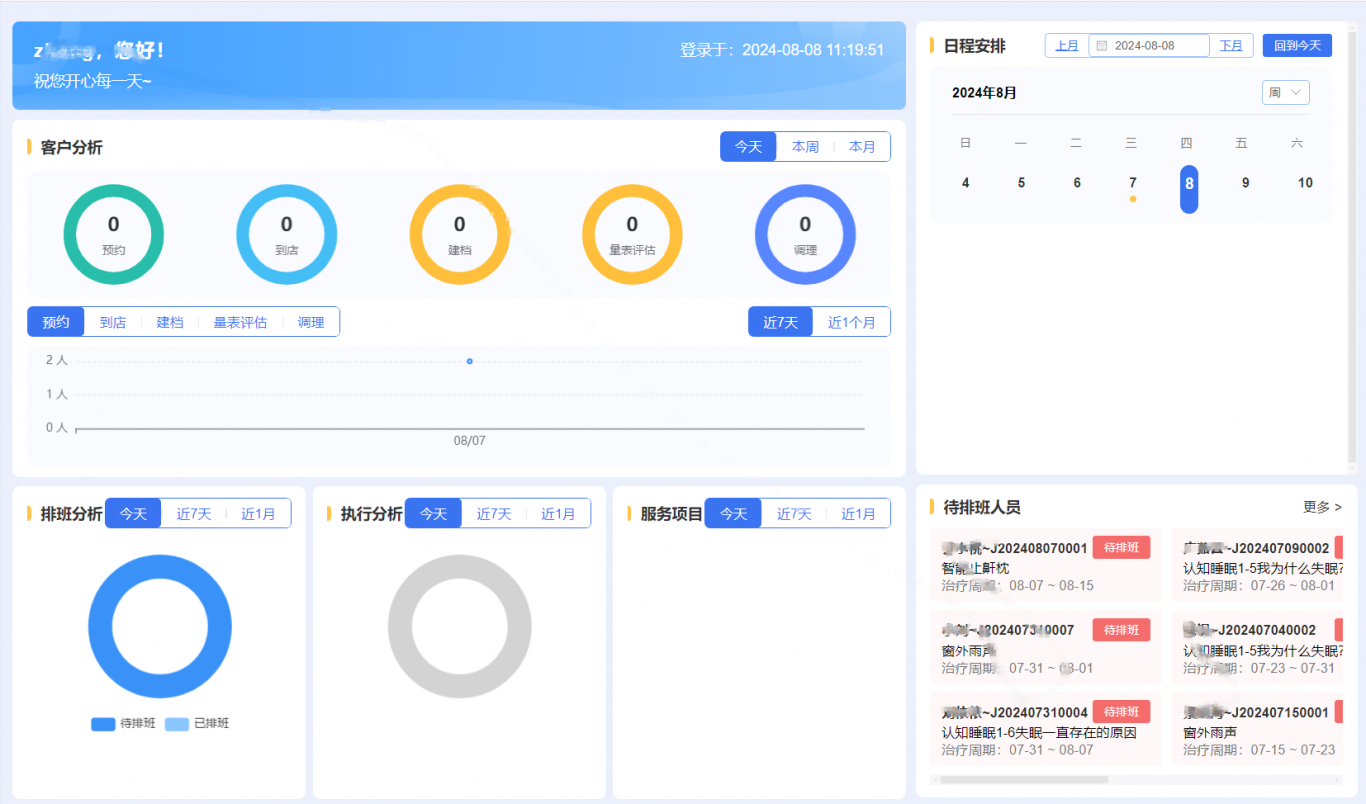Set 服务项目 to 今天

(x=734, y=513)
